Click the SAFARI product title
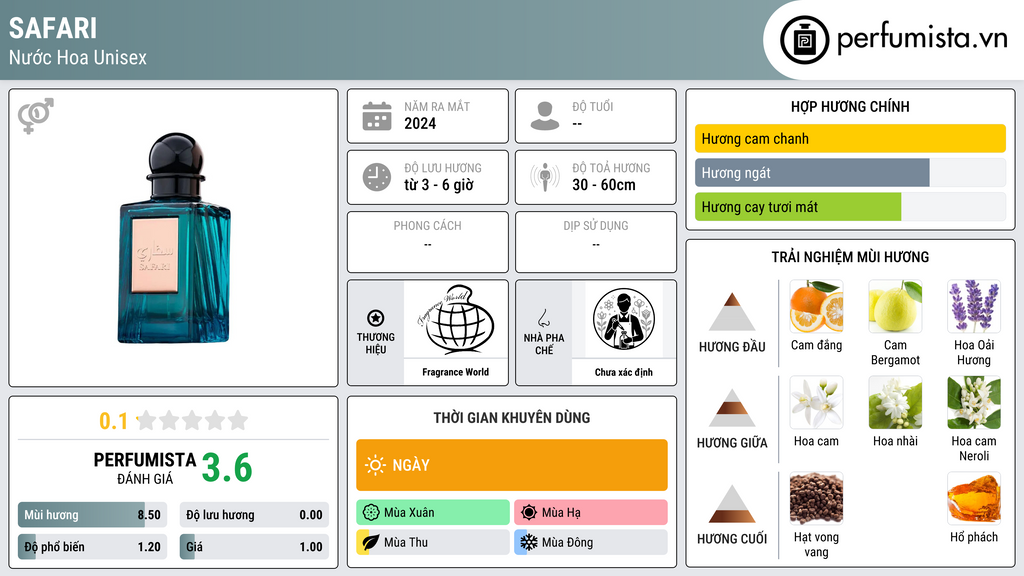This screenshot has height=576, width=1024. pyautogui.click(x=53, y=28)
